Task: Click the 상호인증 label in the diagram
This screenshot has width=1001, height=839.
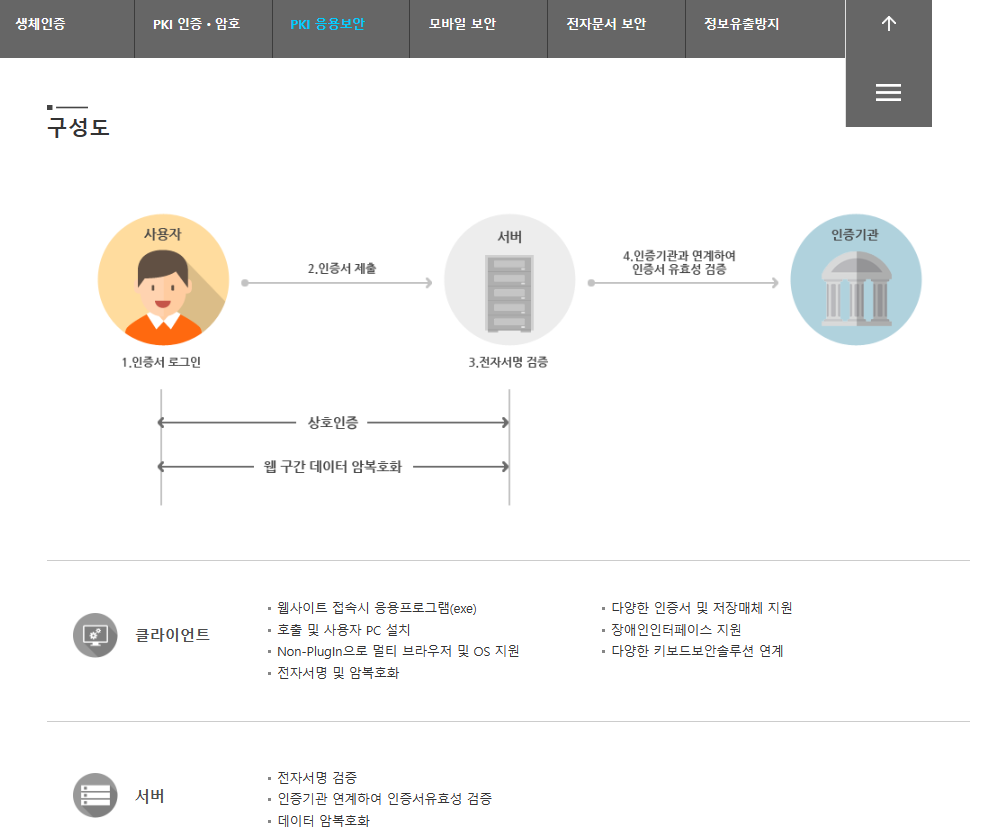Action: tap(334, 422)
